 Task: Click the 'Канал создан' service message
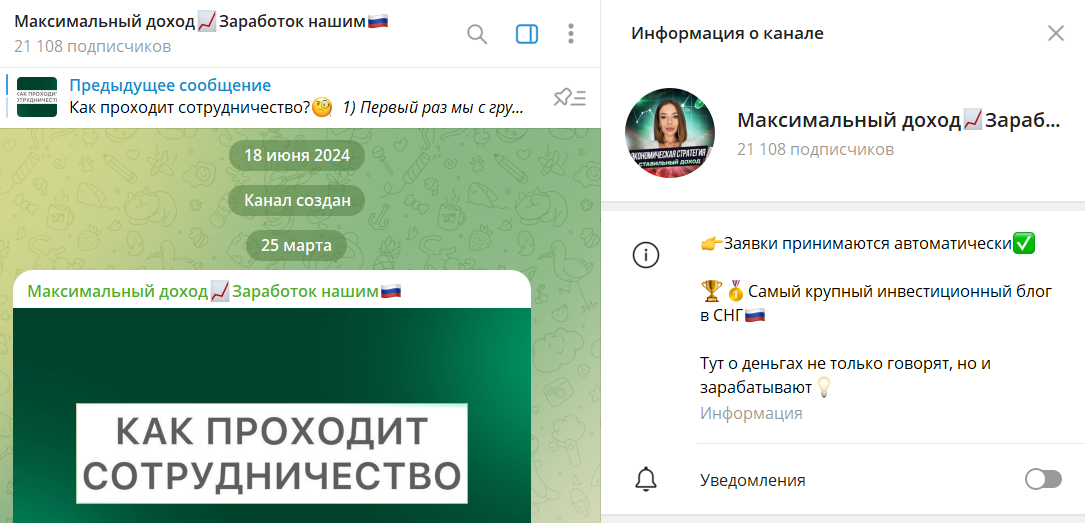point(297,201)
